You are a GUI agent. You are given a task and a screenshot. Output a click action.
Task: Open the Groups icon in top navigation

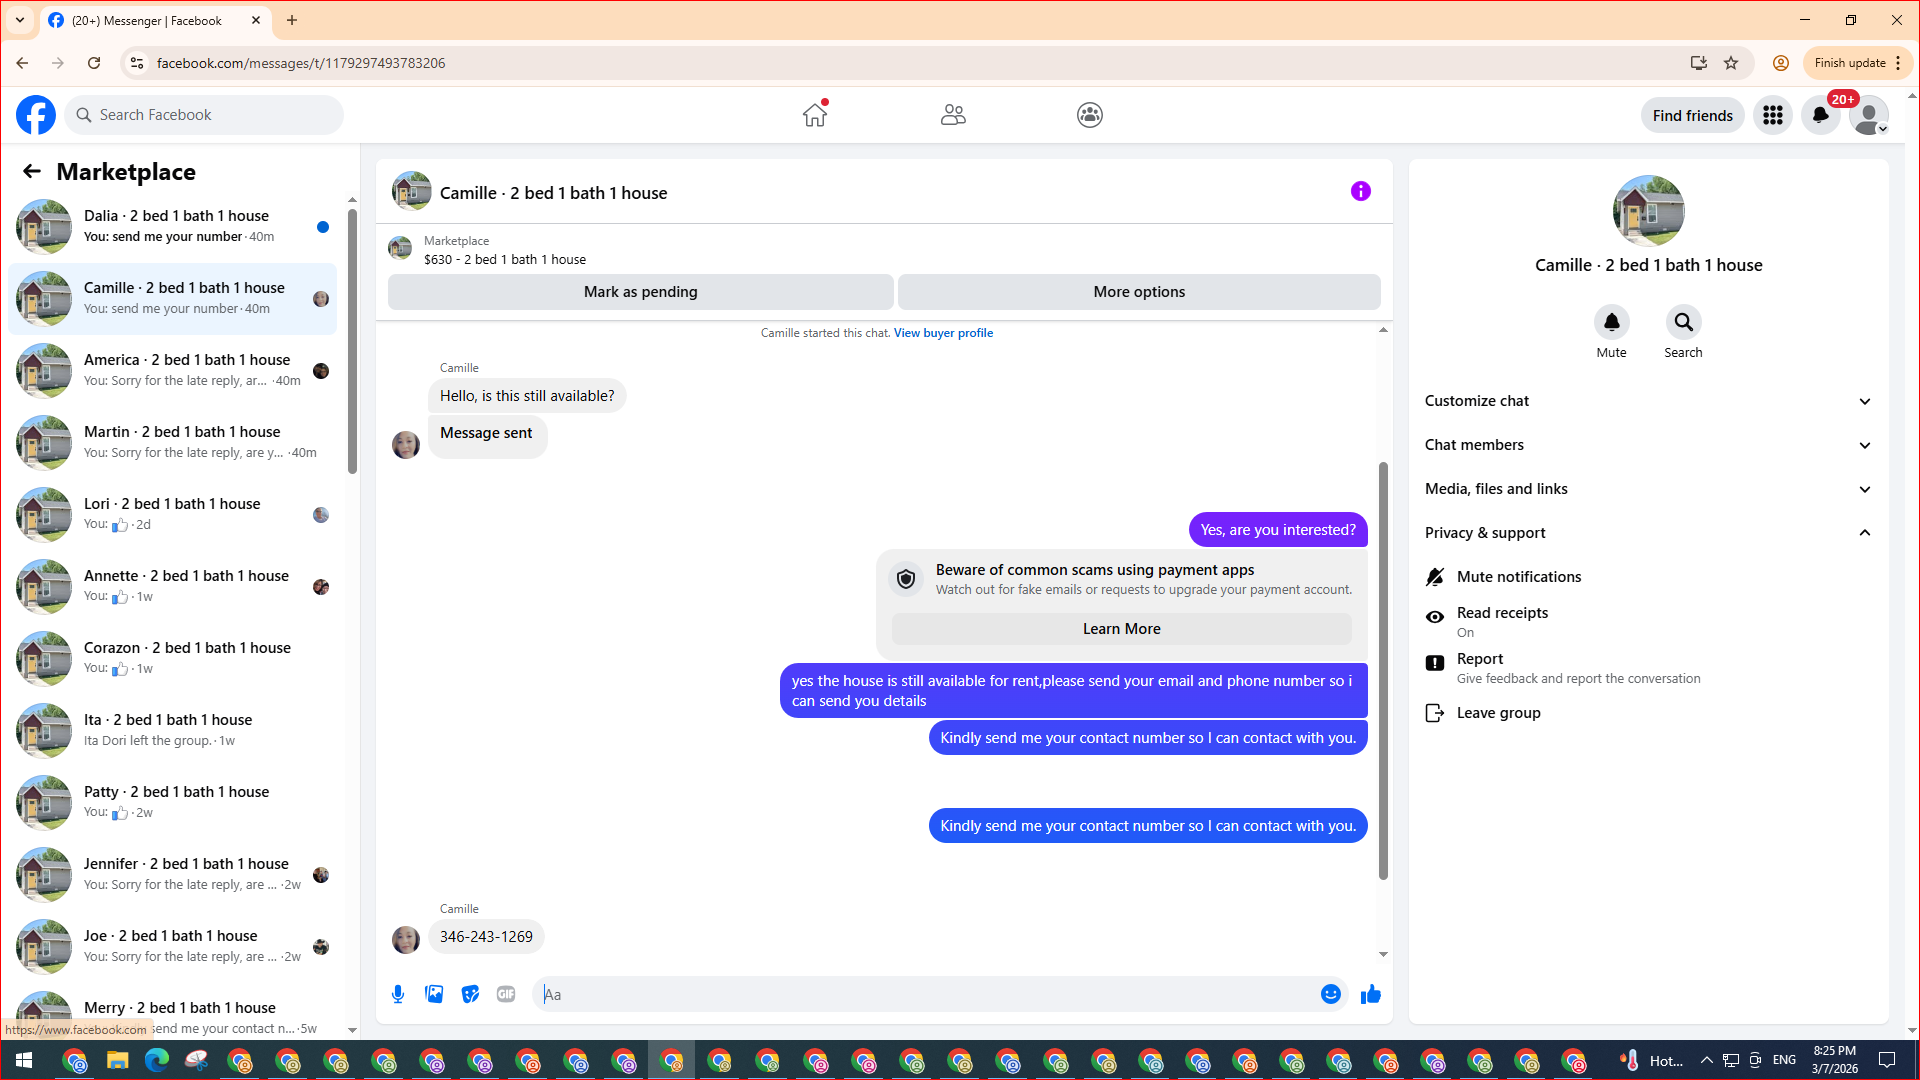1090,115
